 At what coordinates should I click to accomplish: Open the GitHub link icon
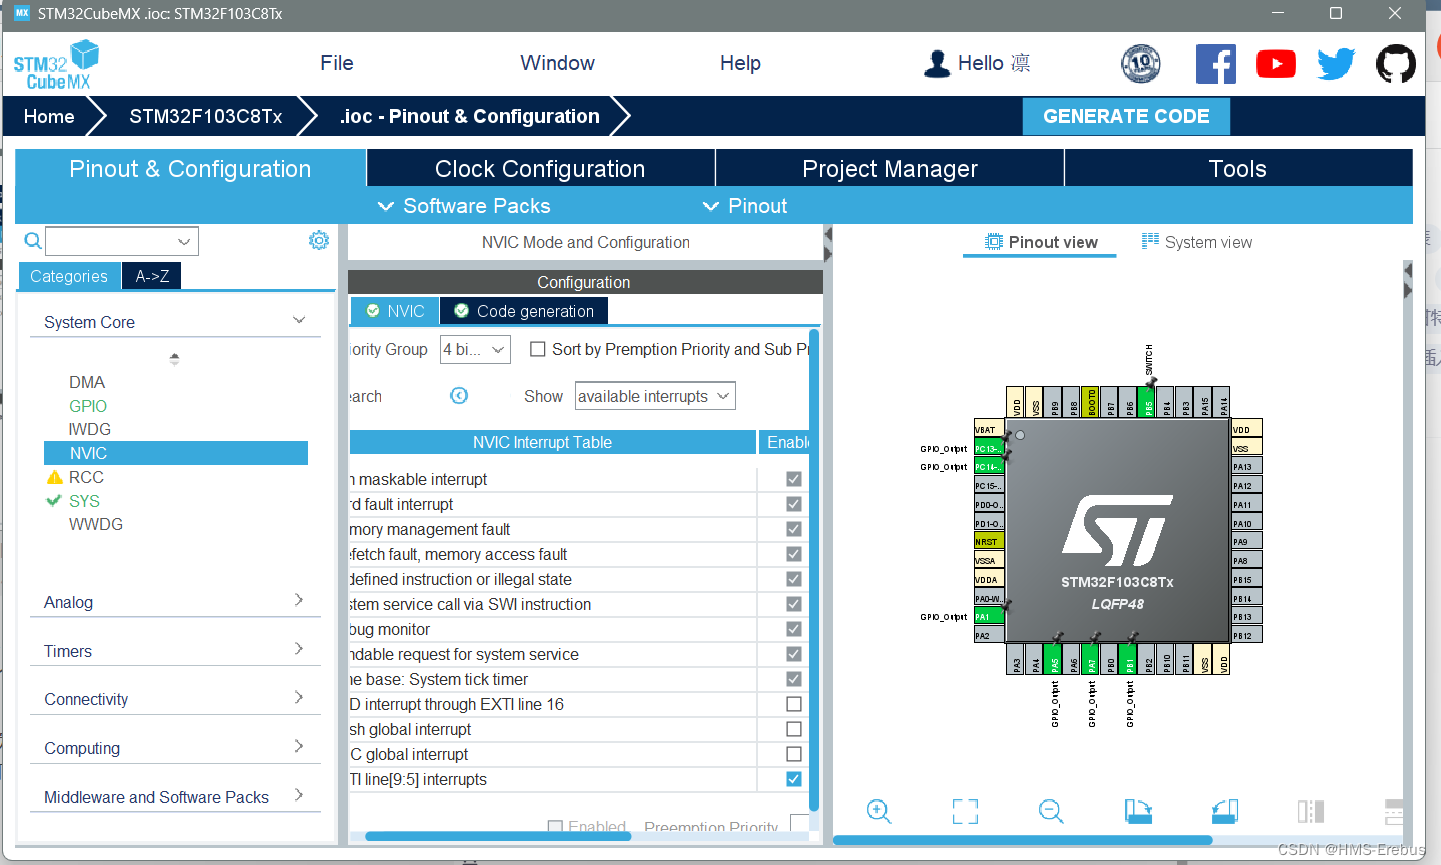point(1396,64)
